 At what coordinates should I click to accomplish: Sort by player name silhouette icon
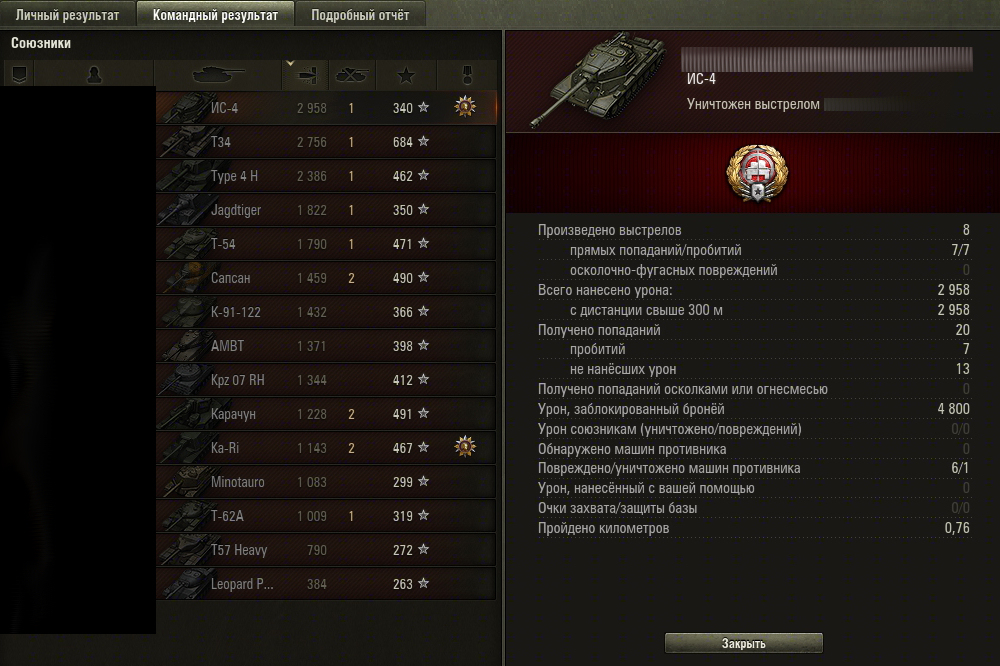(94, 75)
